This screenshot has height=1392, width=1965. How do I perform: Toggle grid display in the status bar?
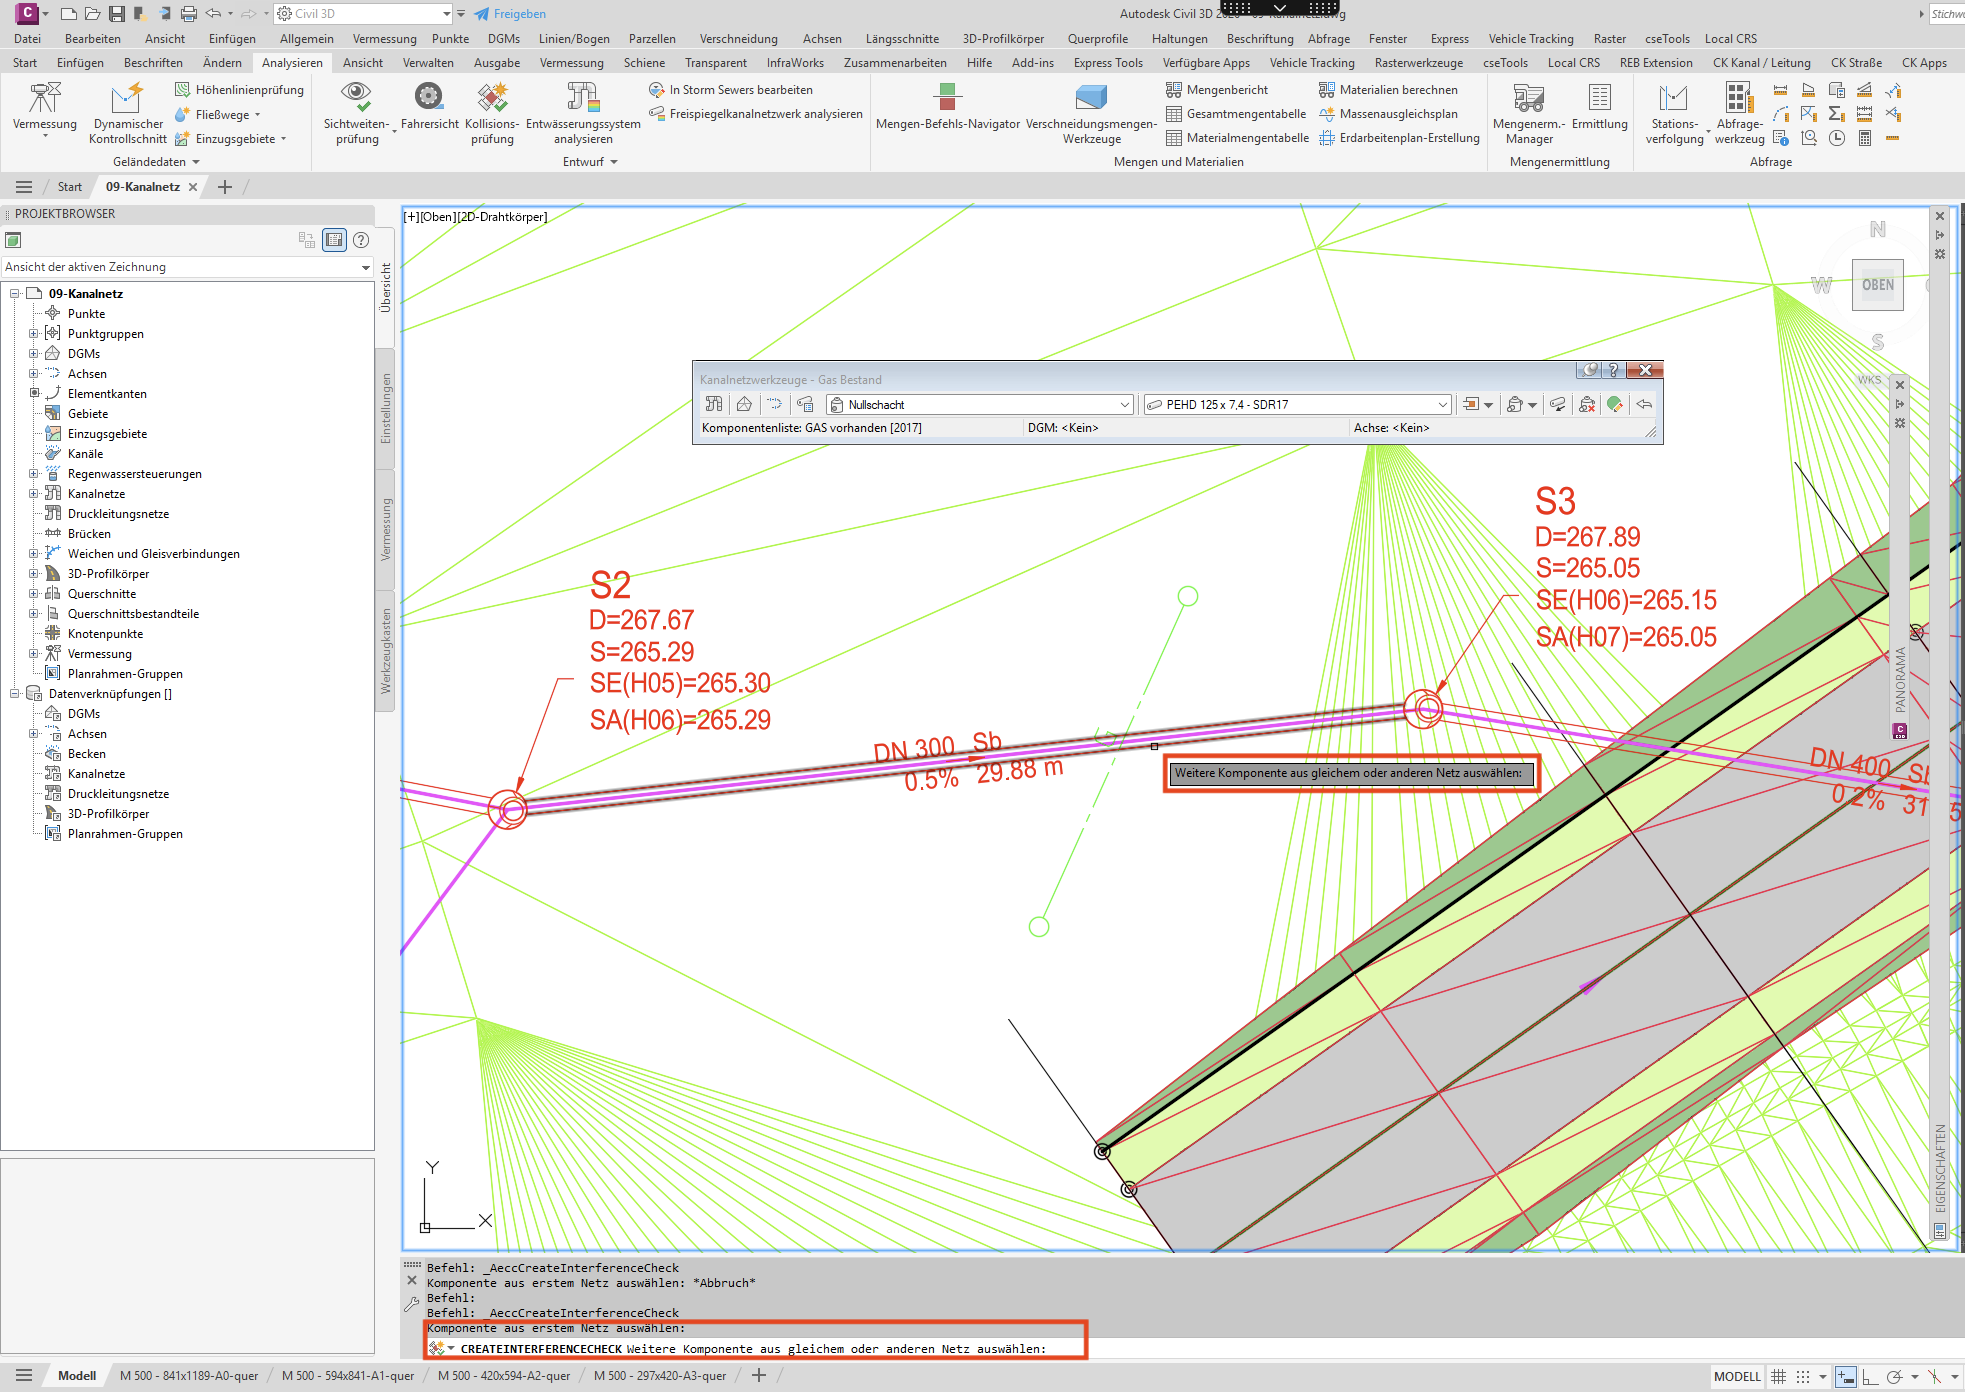point(1778,1377)
